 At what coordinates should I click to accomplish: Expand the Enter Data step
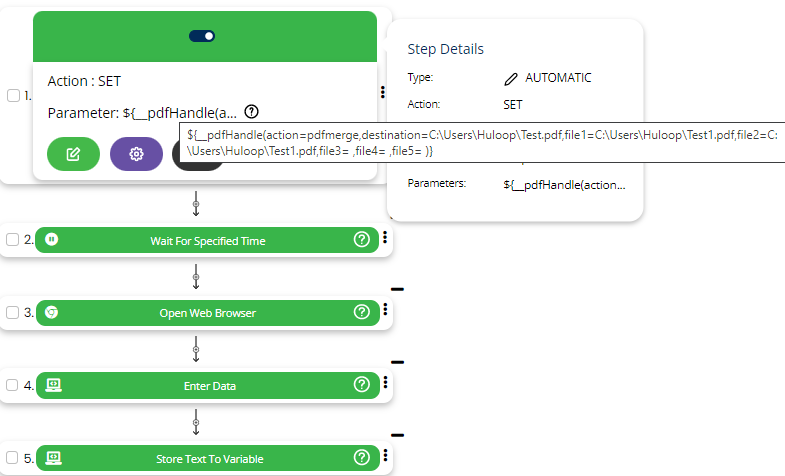pyautogui.click(x=209, y=385)
